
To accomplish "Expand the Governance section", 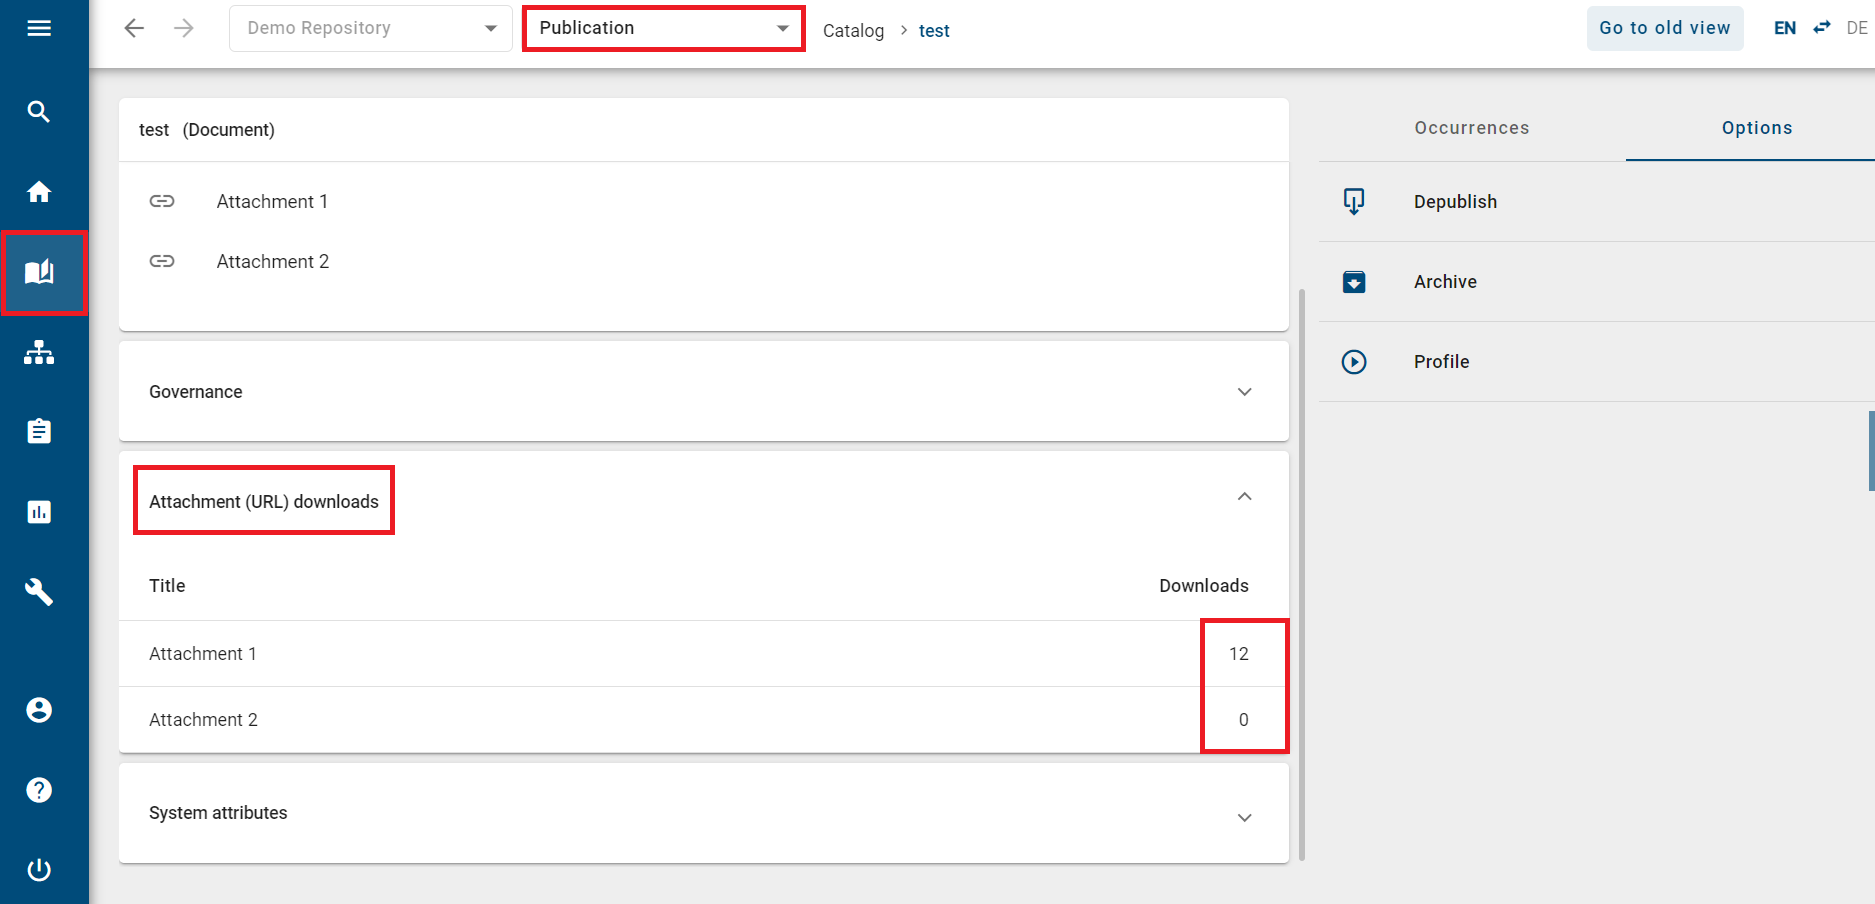I will click(1244, 391).
